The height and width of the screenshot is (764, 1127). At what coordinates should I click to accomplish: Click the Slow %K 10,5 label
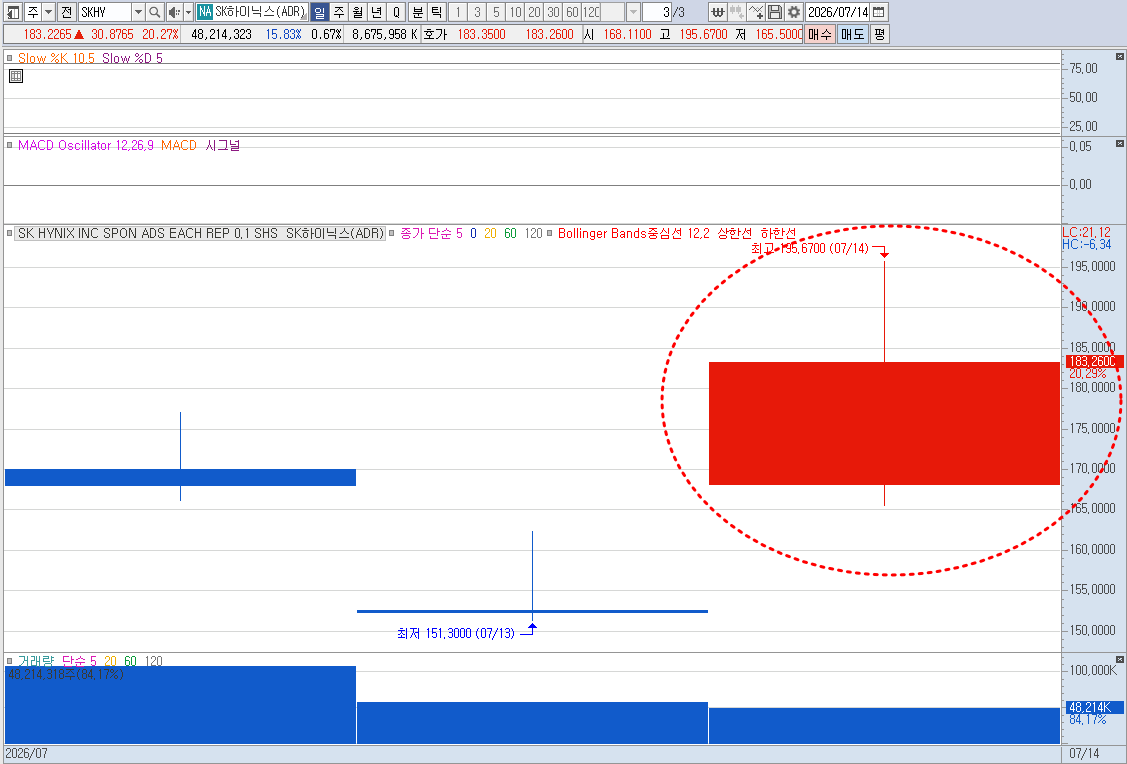(56, 58)
